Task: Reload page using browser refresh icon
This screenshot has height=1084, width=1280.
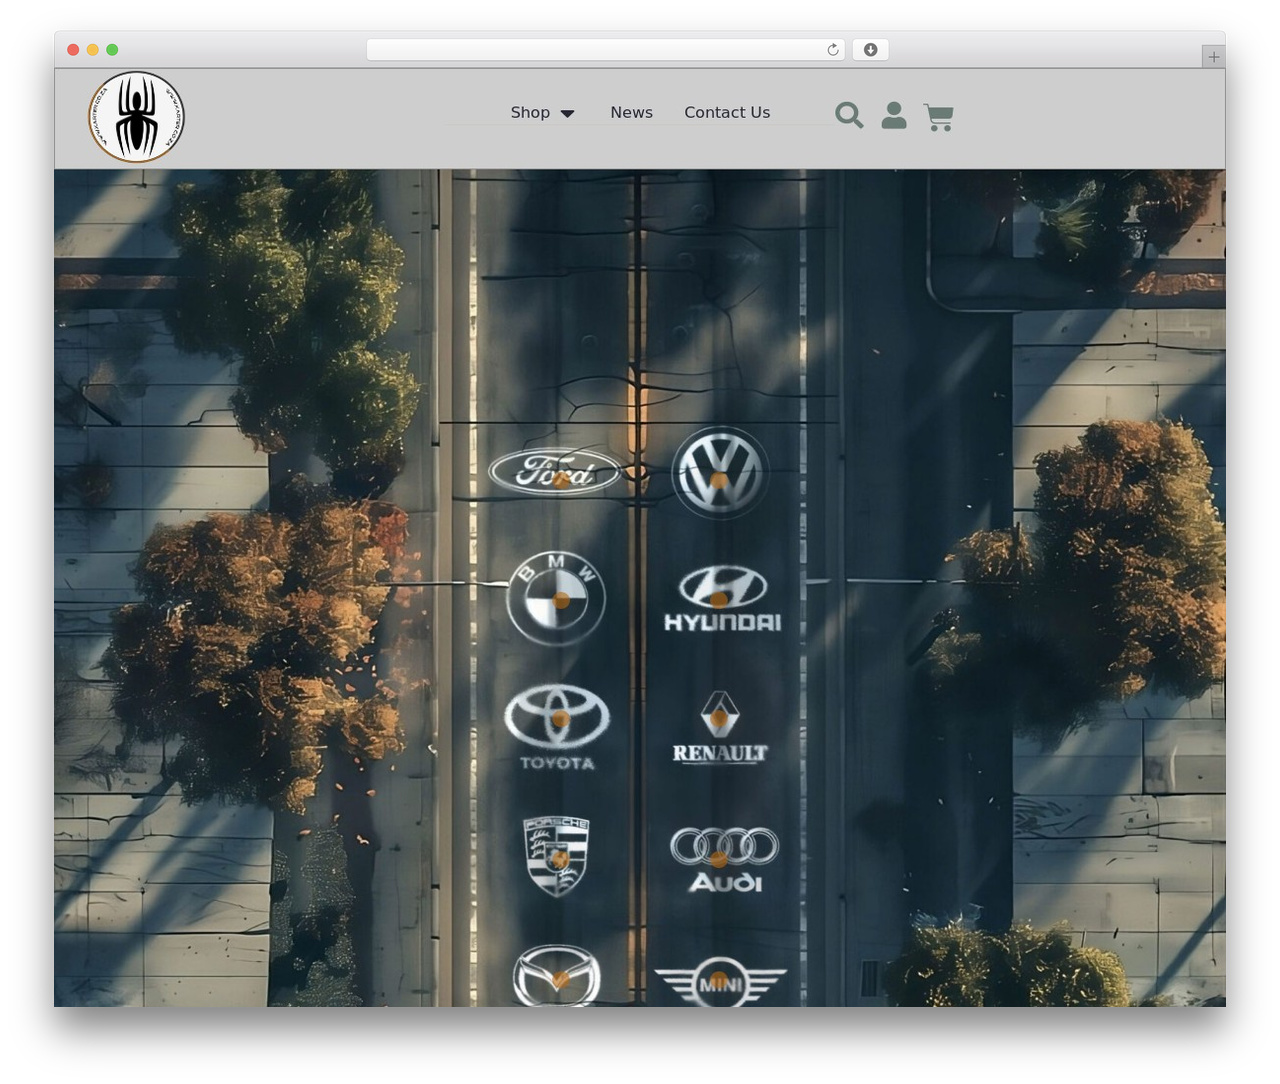Action: [833, 50]
